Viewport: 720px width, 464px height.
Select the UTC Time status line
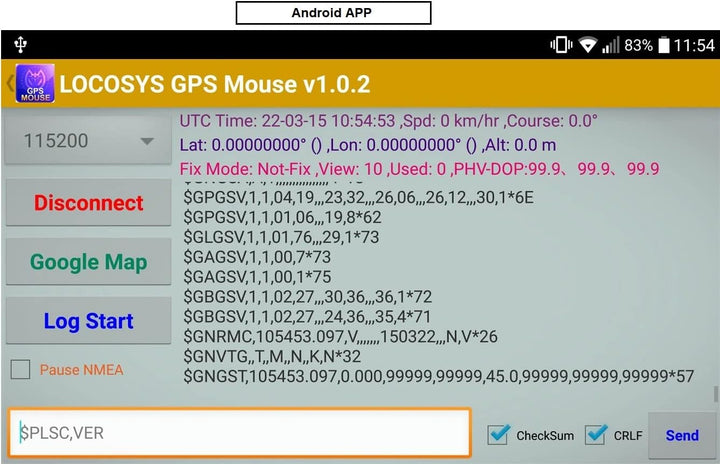click(x=388, y=121)
